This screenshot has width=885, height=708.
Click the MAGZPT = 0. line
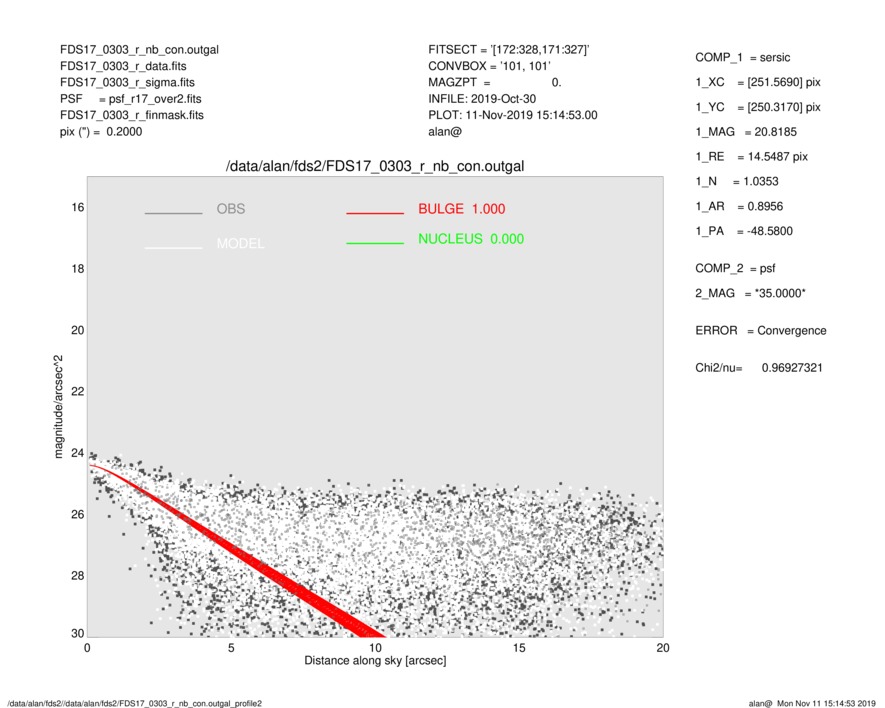[x=495, y=82]
